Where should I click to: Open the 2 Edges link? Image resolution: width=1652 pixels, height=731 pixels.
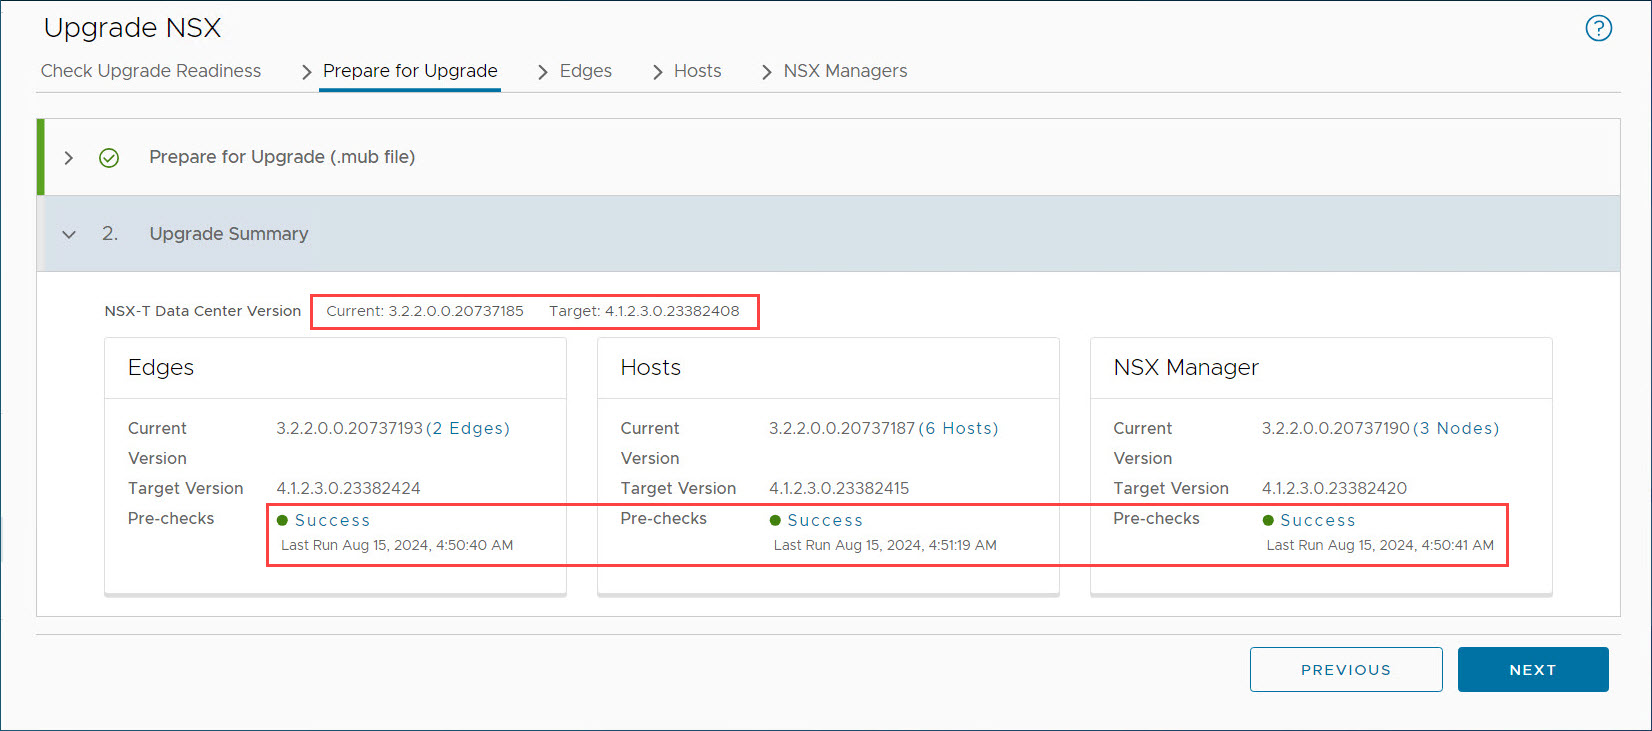pyautogui.click(x=468, y=428)
